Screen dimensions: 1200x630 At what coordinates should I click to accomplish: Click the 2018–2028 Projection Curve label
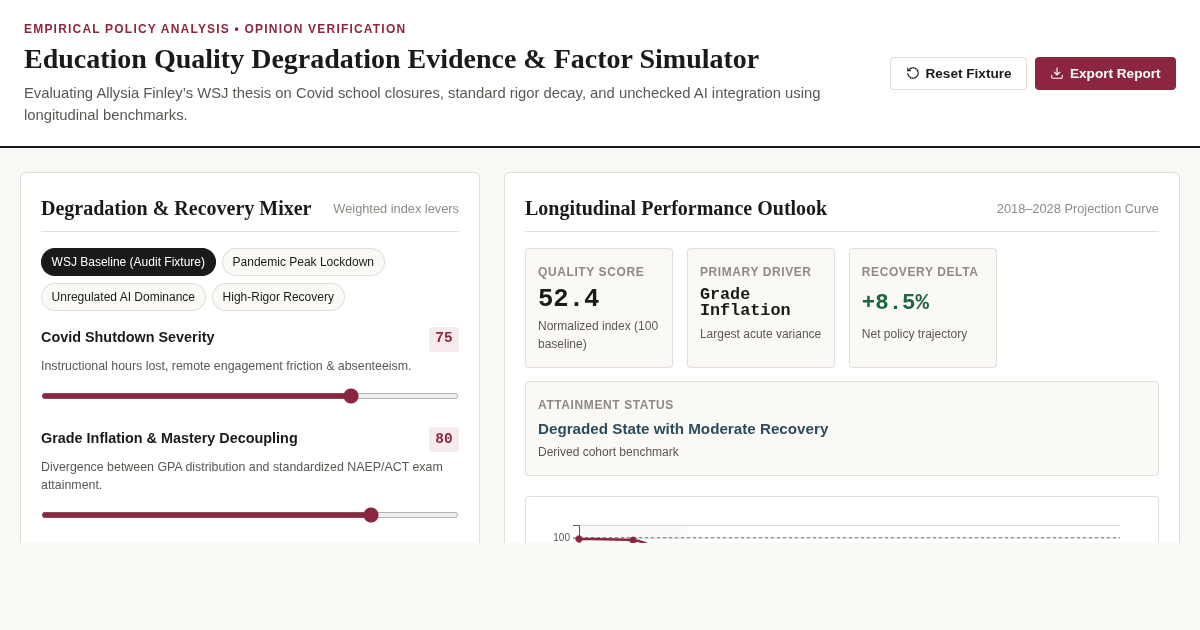[x=1077, y=209]
